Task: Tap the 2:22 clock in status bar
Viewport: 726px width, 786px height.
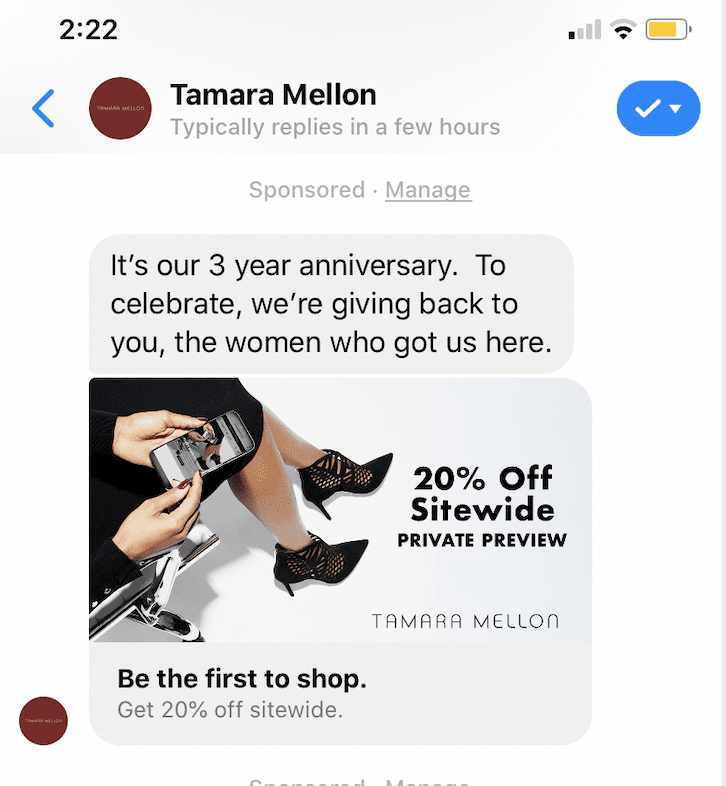Action: [88, 30]
